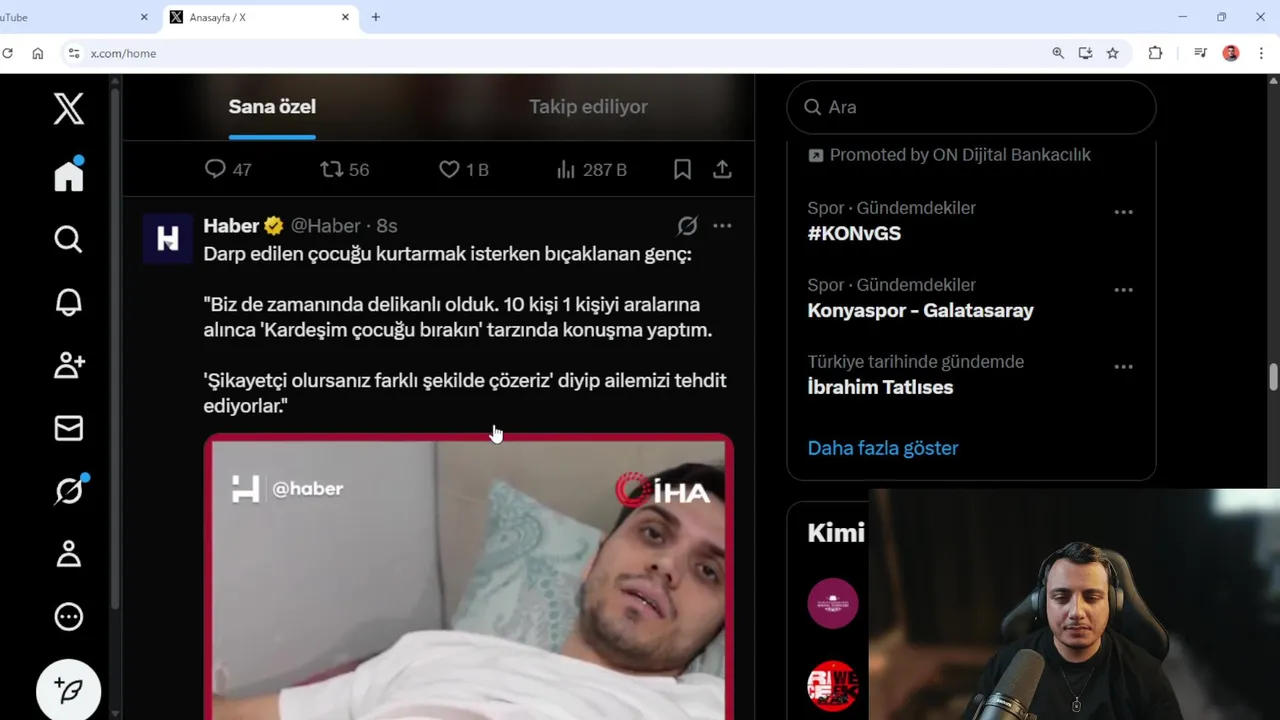Open İbrahim Tatlıses trending topic
The image size is (1280, 720).
tap(880, 387)
